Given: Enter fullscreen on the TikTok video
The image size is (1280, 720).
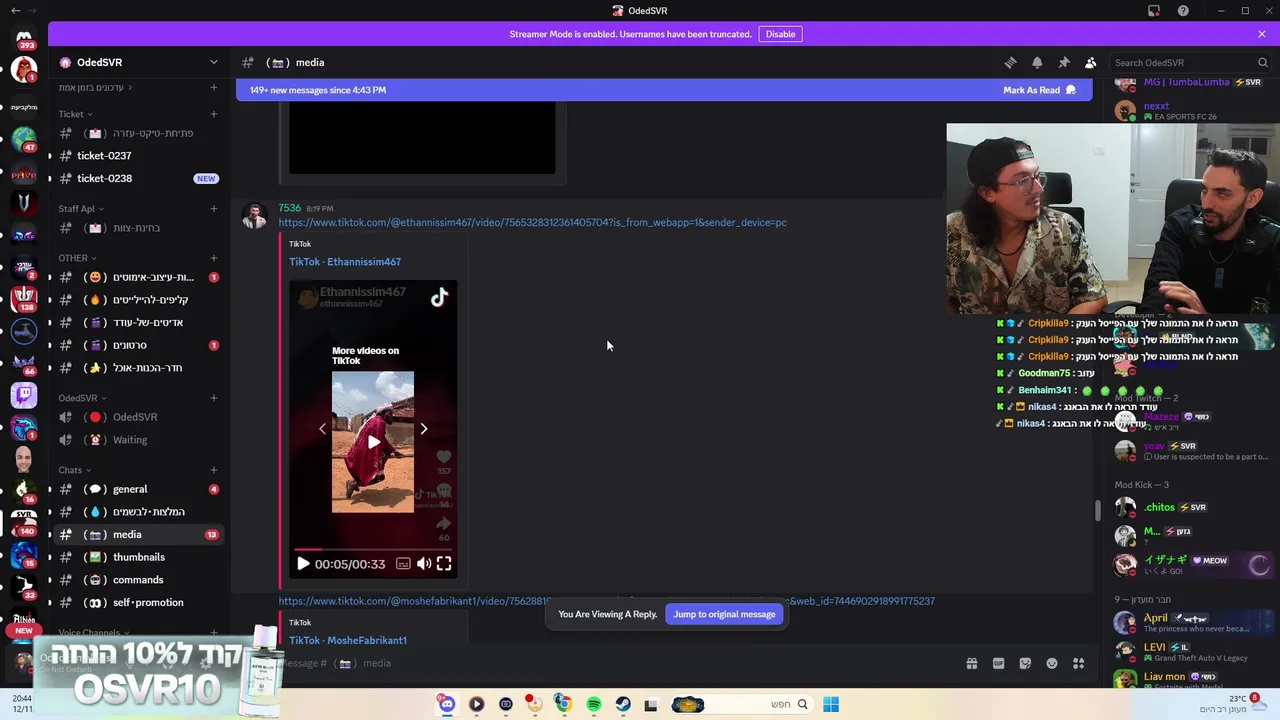Looking at the screenshot, I should pos(444,564).
